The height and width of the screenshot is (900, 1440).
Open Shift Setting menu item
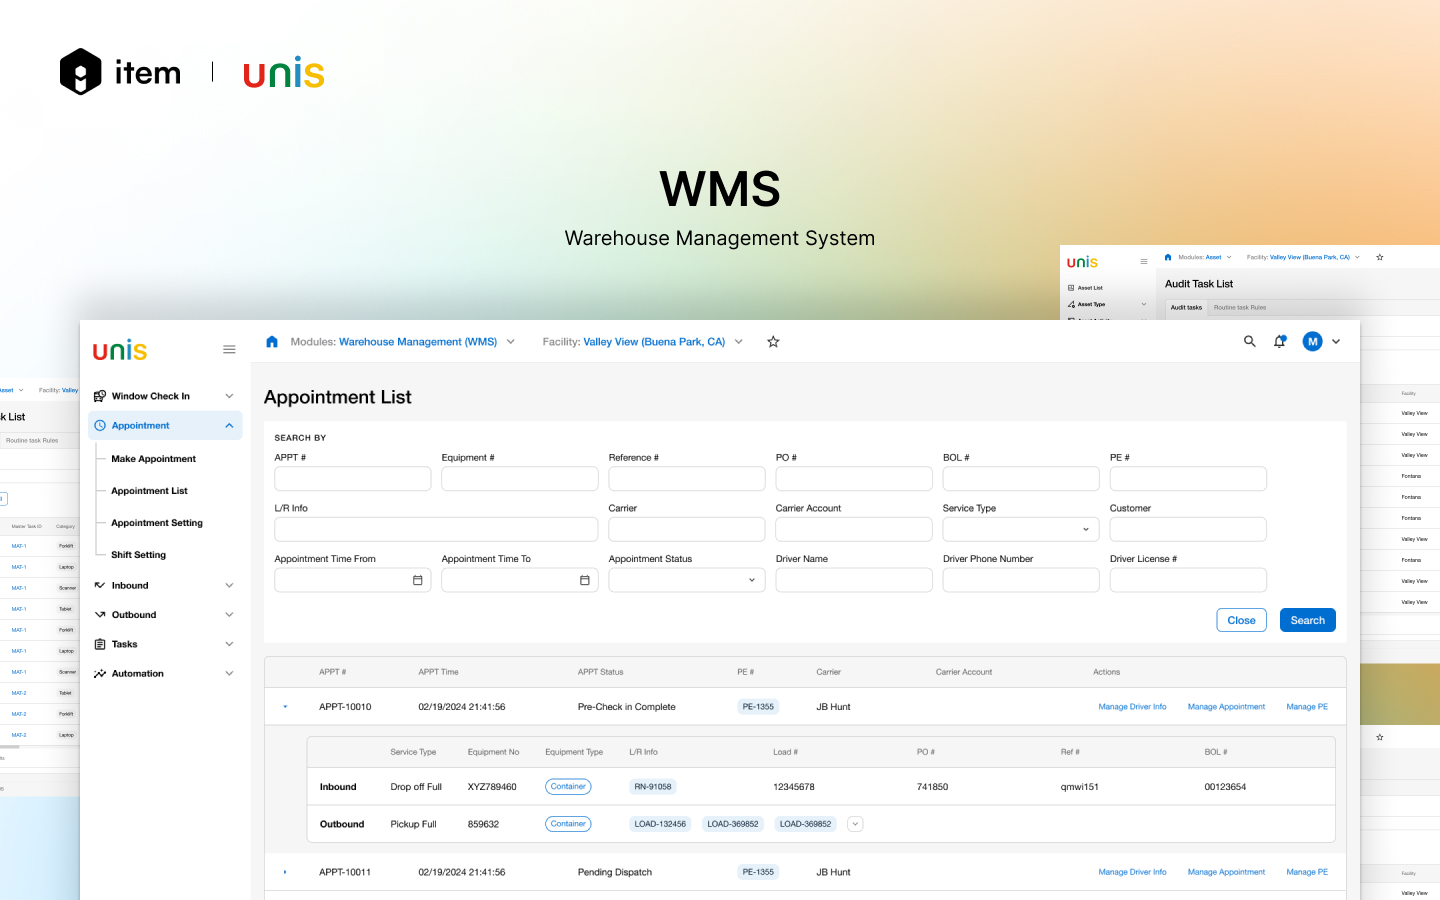[139, 555]
